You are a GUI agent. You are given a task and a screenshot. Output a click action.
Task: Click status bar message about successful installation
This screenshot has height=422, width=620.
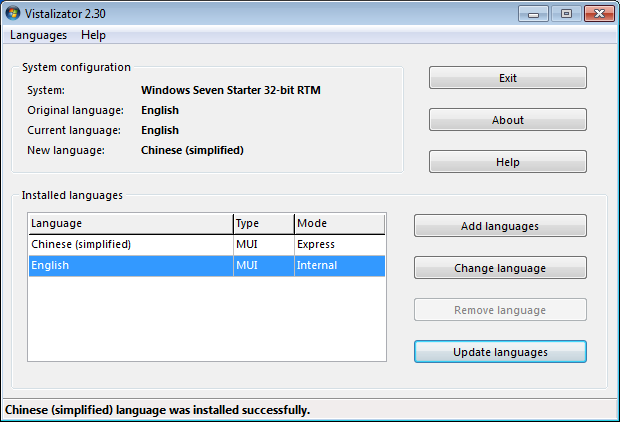click(157, 410)
